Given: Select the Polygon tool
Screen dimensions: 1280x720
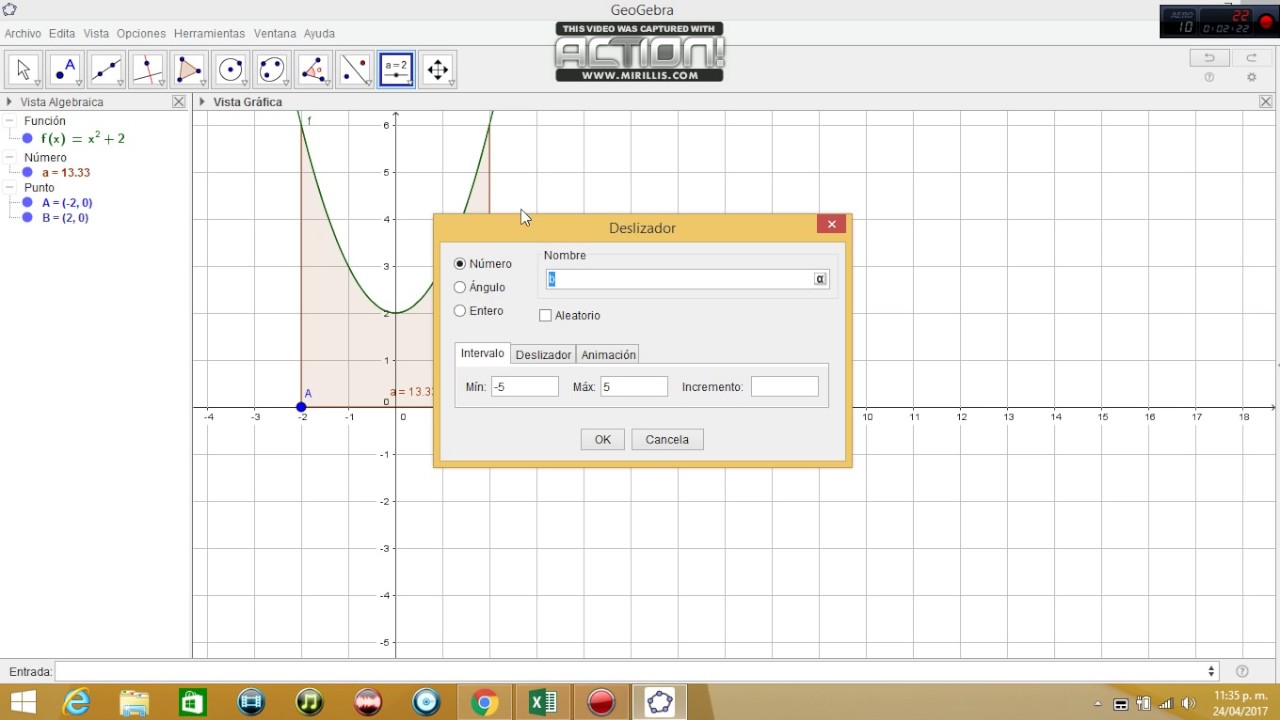Looking at the screenshot, I should (x=189, y=69).
